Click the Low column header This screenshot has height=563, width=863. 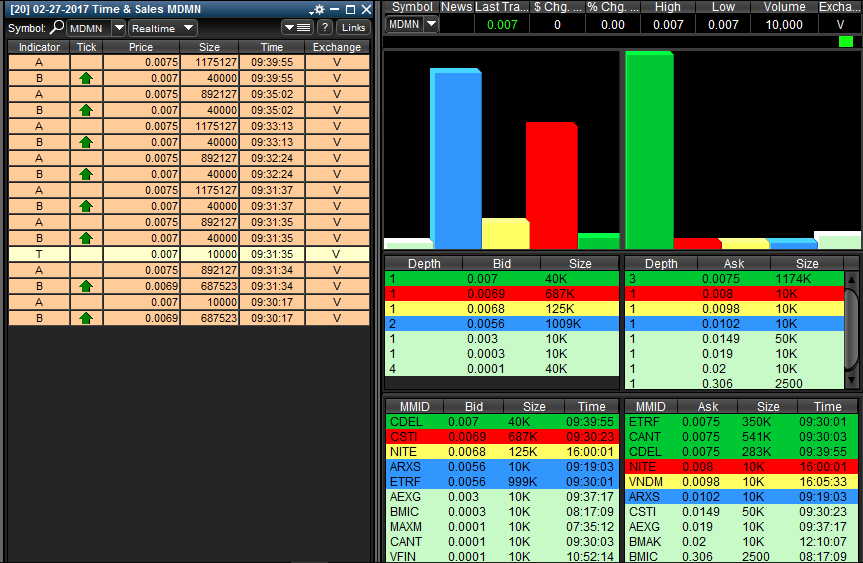(723, 7)
